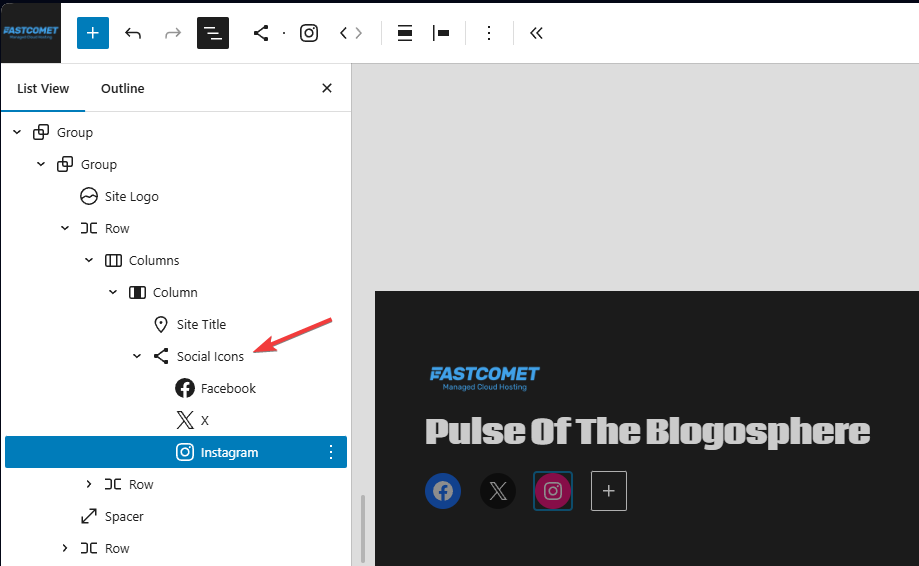Select Facebook in the list view
Image resolution: width=919 pixels, height=566 pixels.
(228, 388)
